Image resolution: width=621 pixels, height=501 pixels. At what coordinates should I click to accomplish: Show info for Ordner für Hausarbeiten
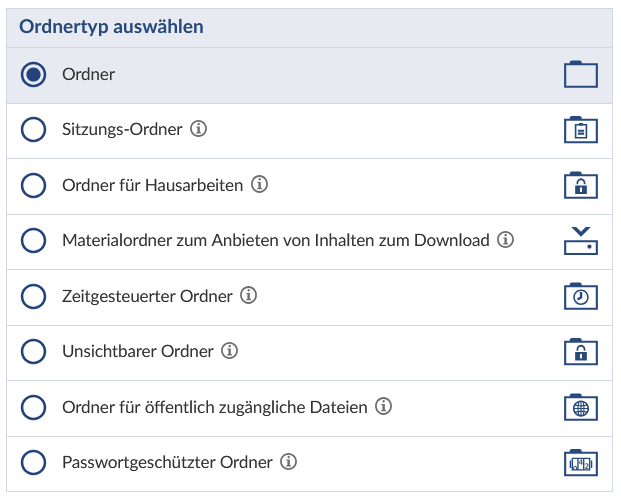click(260, 185)
